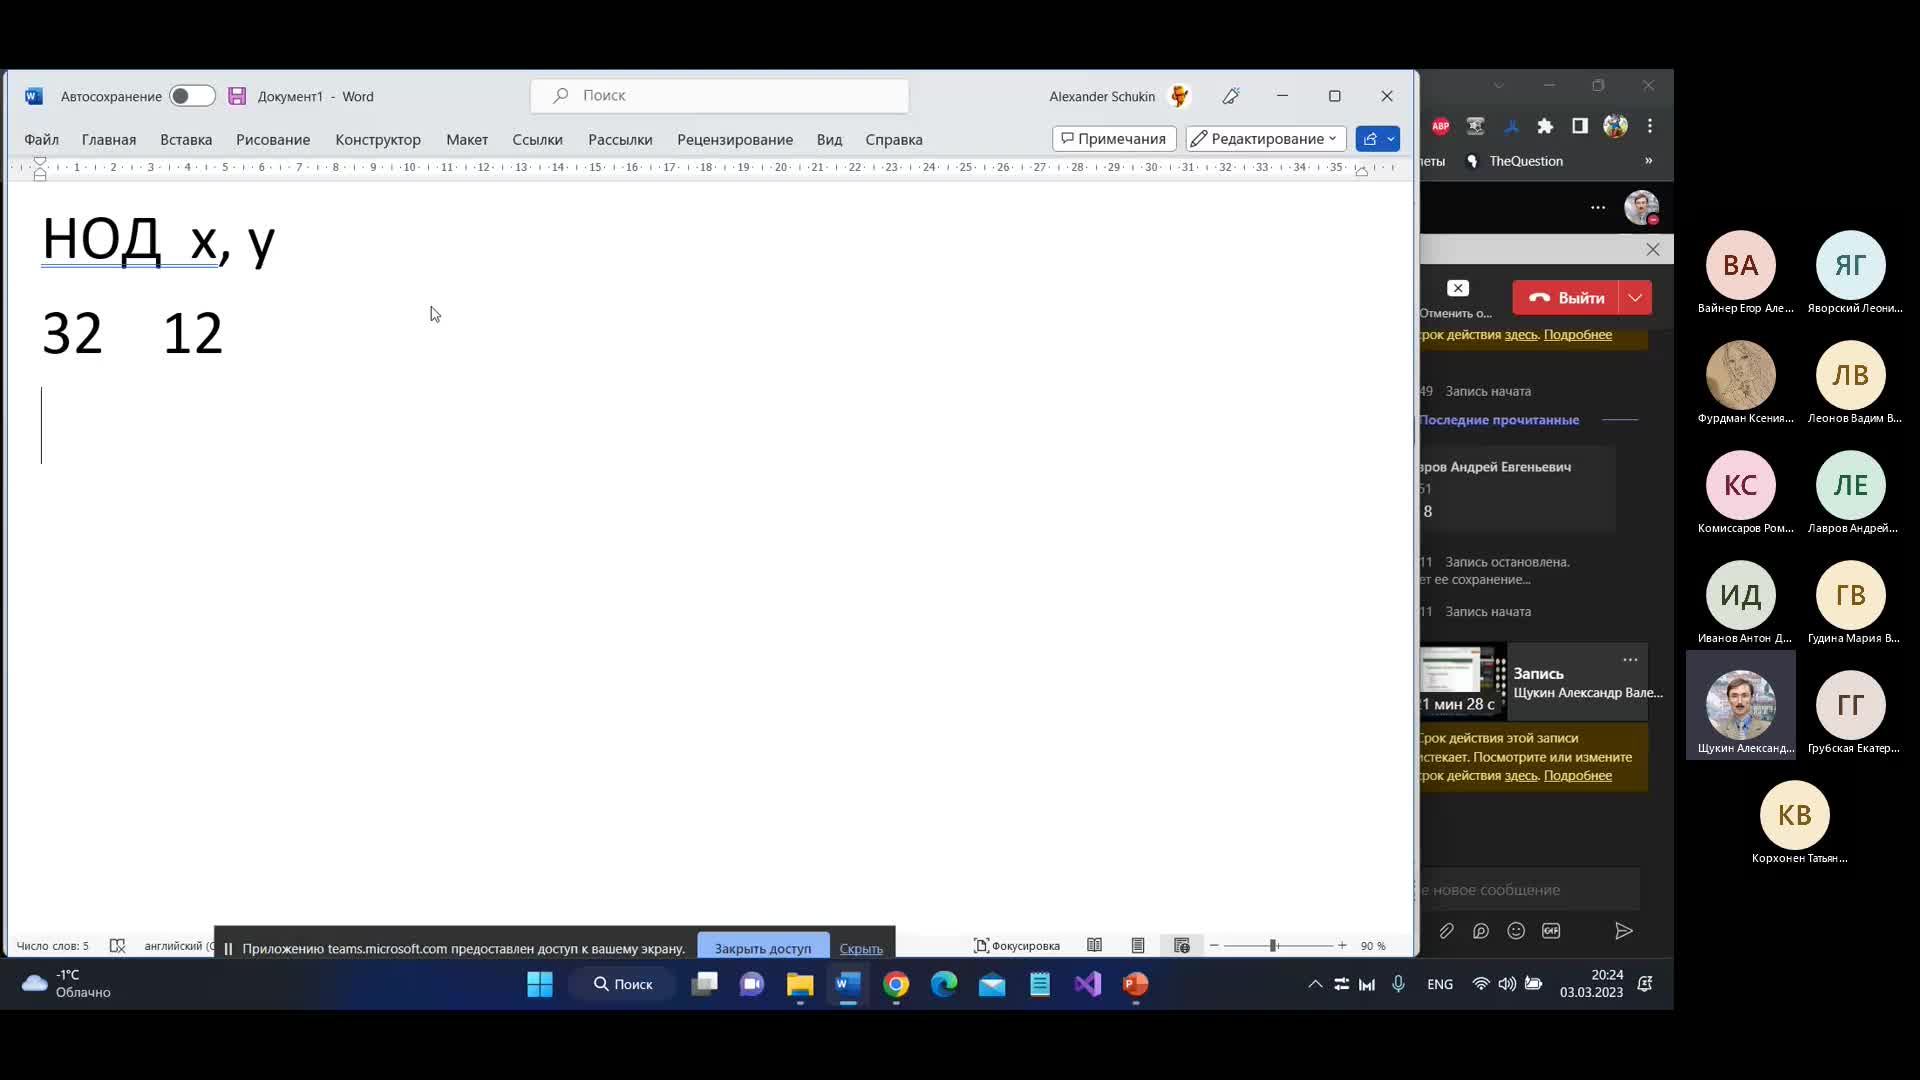The width and height of the screenshot is (1920, 1080).
Task: Toggle the Автосохранение switch in Word
Action: click(192, 96)
